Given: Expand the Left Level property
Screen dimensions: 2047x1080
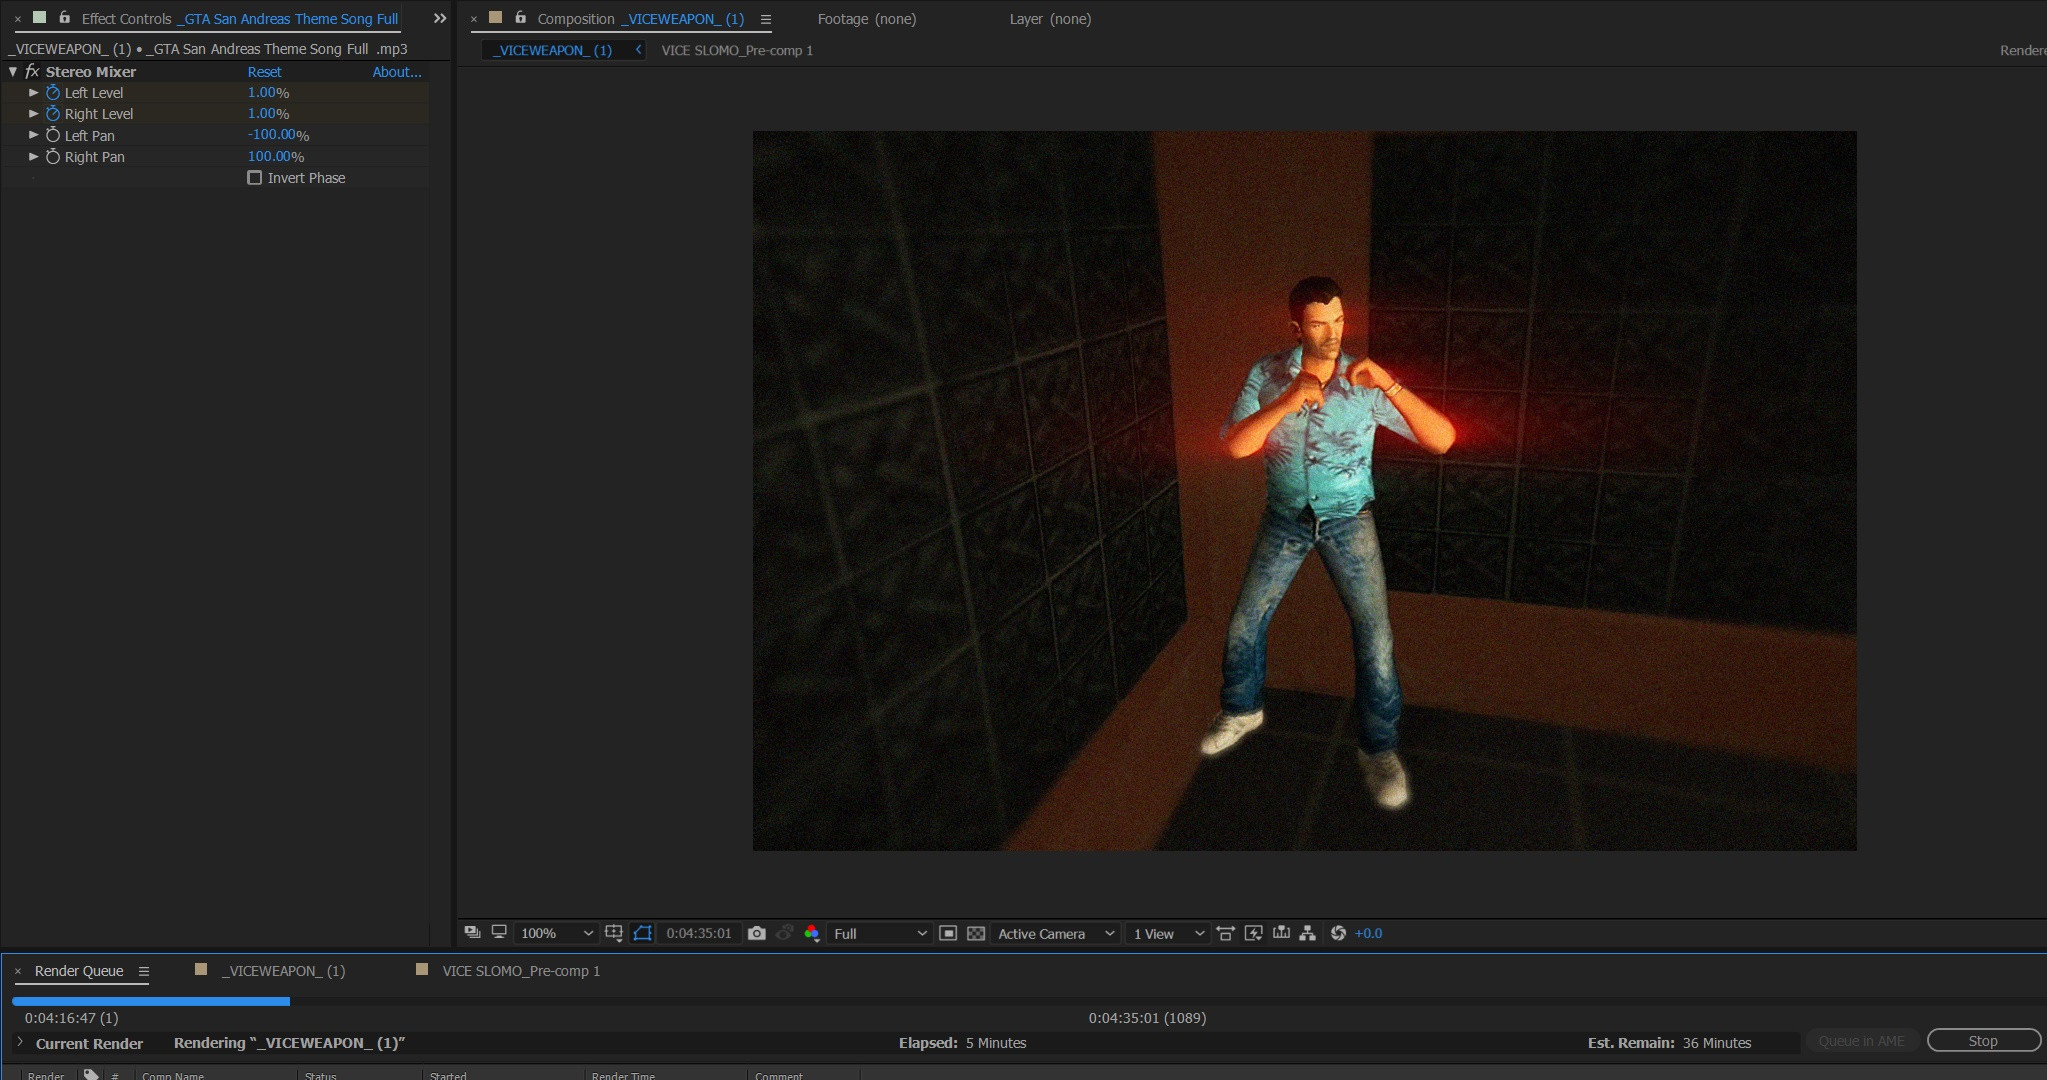Looking at the screenshot, I should tap(33, 93).
